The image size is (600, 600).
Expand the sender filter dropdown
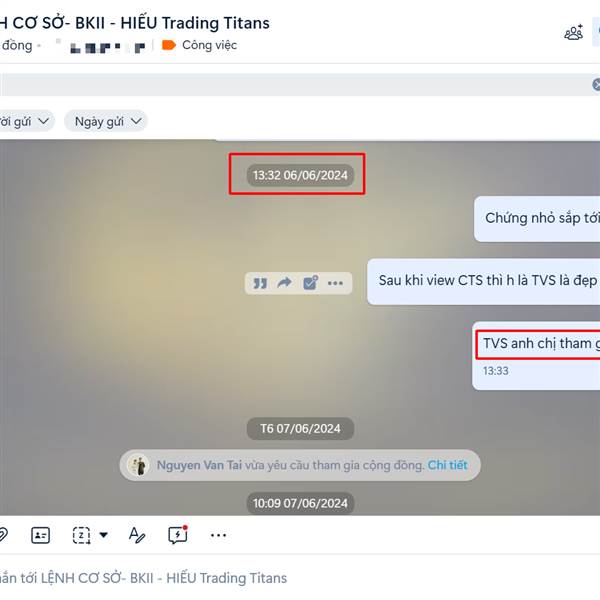tap(25, 121)
